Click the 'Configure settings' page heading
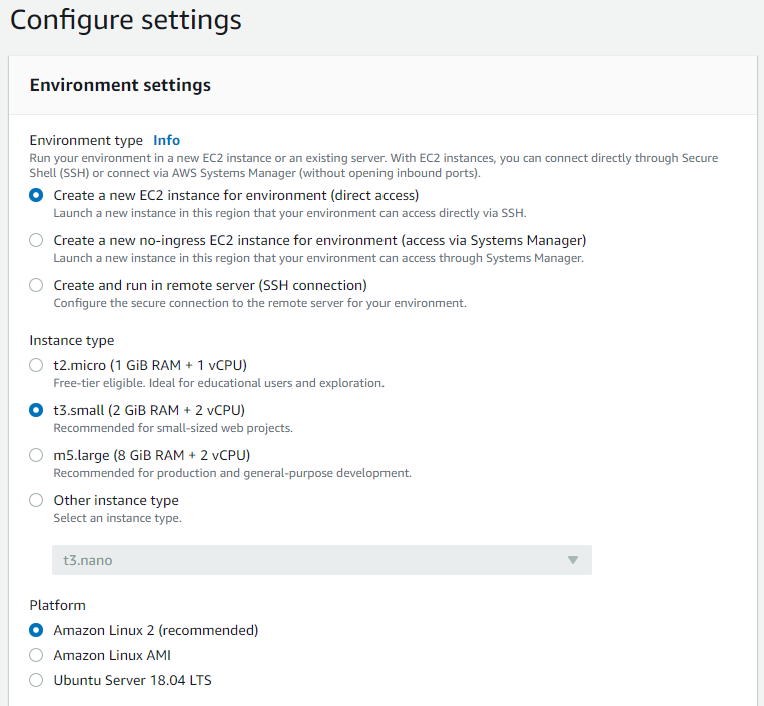This screenshot has width=764, height=706. click(x=126, y=20)
